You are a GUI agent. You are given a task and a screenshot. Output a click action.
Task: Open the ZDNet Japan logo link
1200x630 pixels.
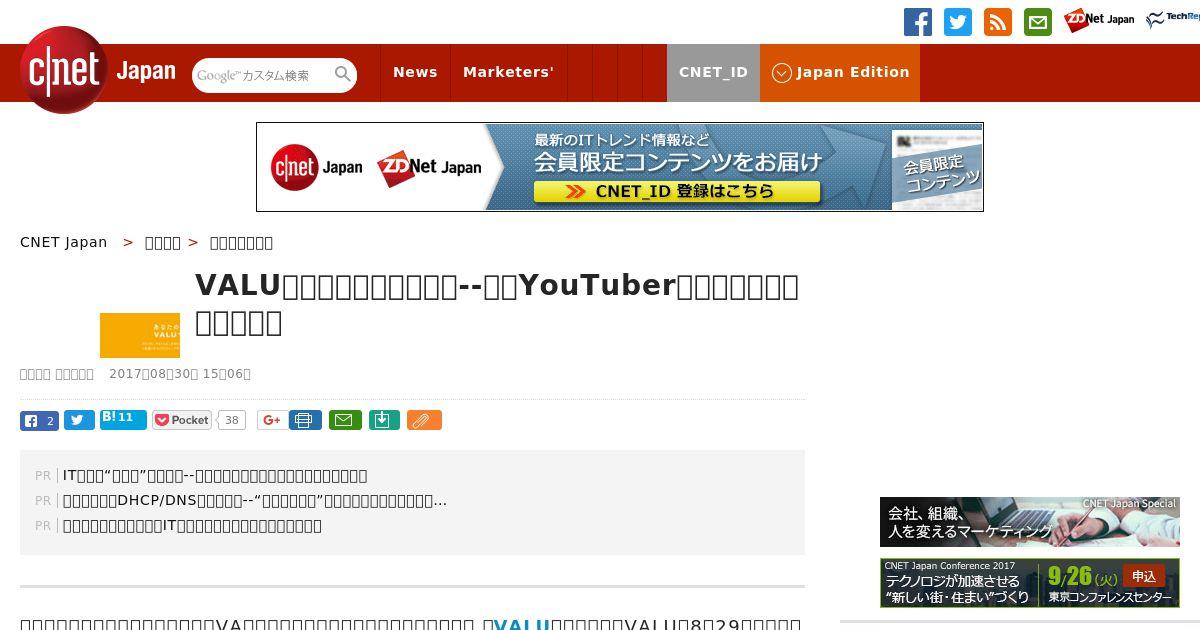coord(1099,20)
